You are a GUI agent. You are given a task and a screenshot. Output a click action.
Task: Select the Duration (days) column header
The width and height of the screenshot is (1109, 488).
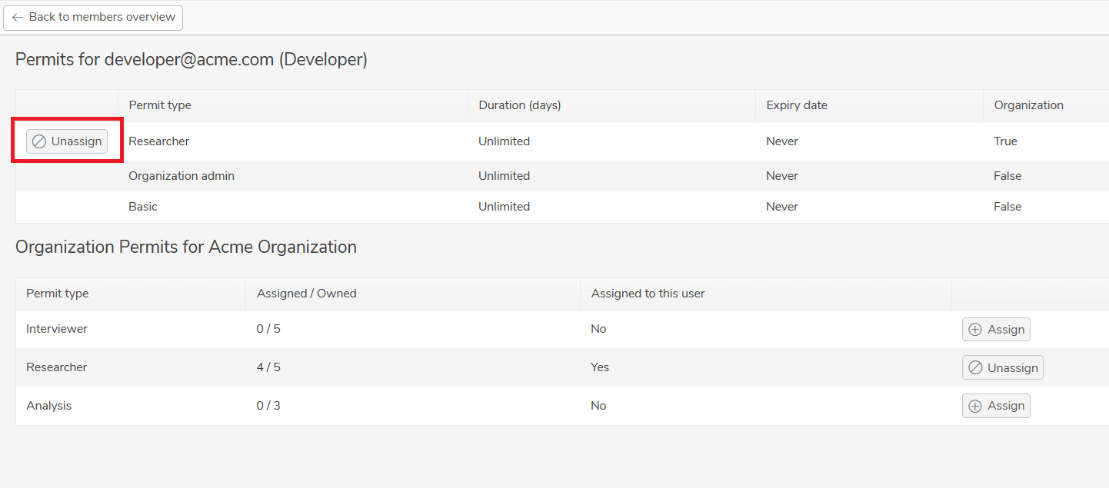(520, 105)
